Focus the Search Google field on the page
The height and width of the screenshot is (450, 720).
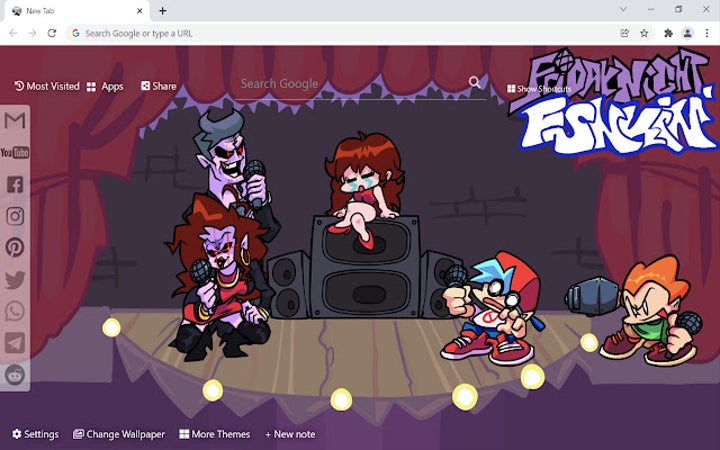350,84
